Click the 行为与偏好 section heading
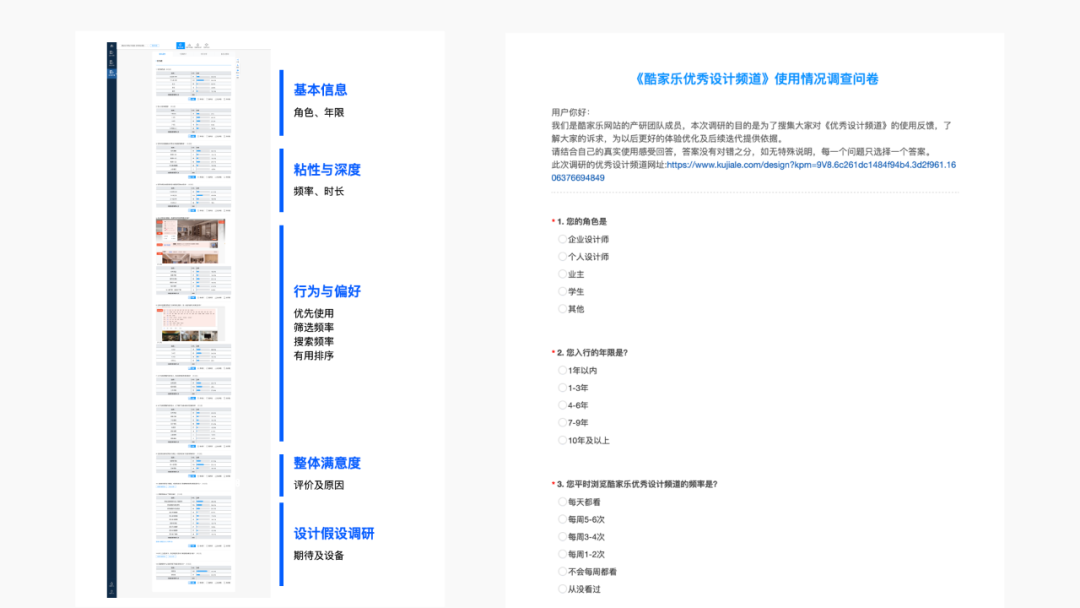This screenshot has height=608, width=1080. (327, 291)
